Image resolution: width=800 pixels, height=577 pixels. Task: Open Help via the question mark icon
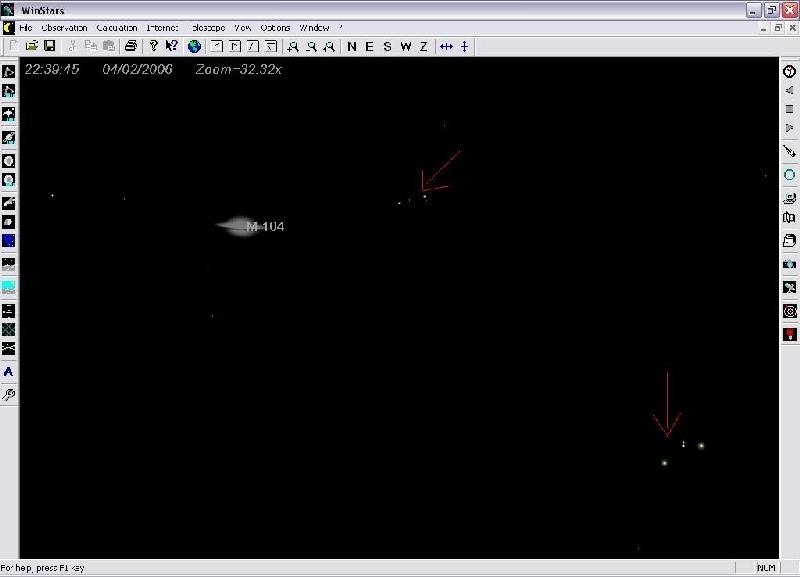154,46
